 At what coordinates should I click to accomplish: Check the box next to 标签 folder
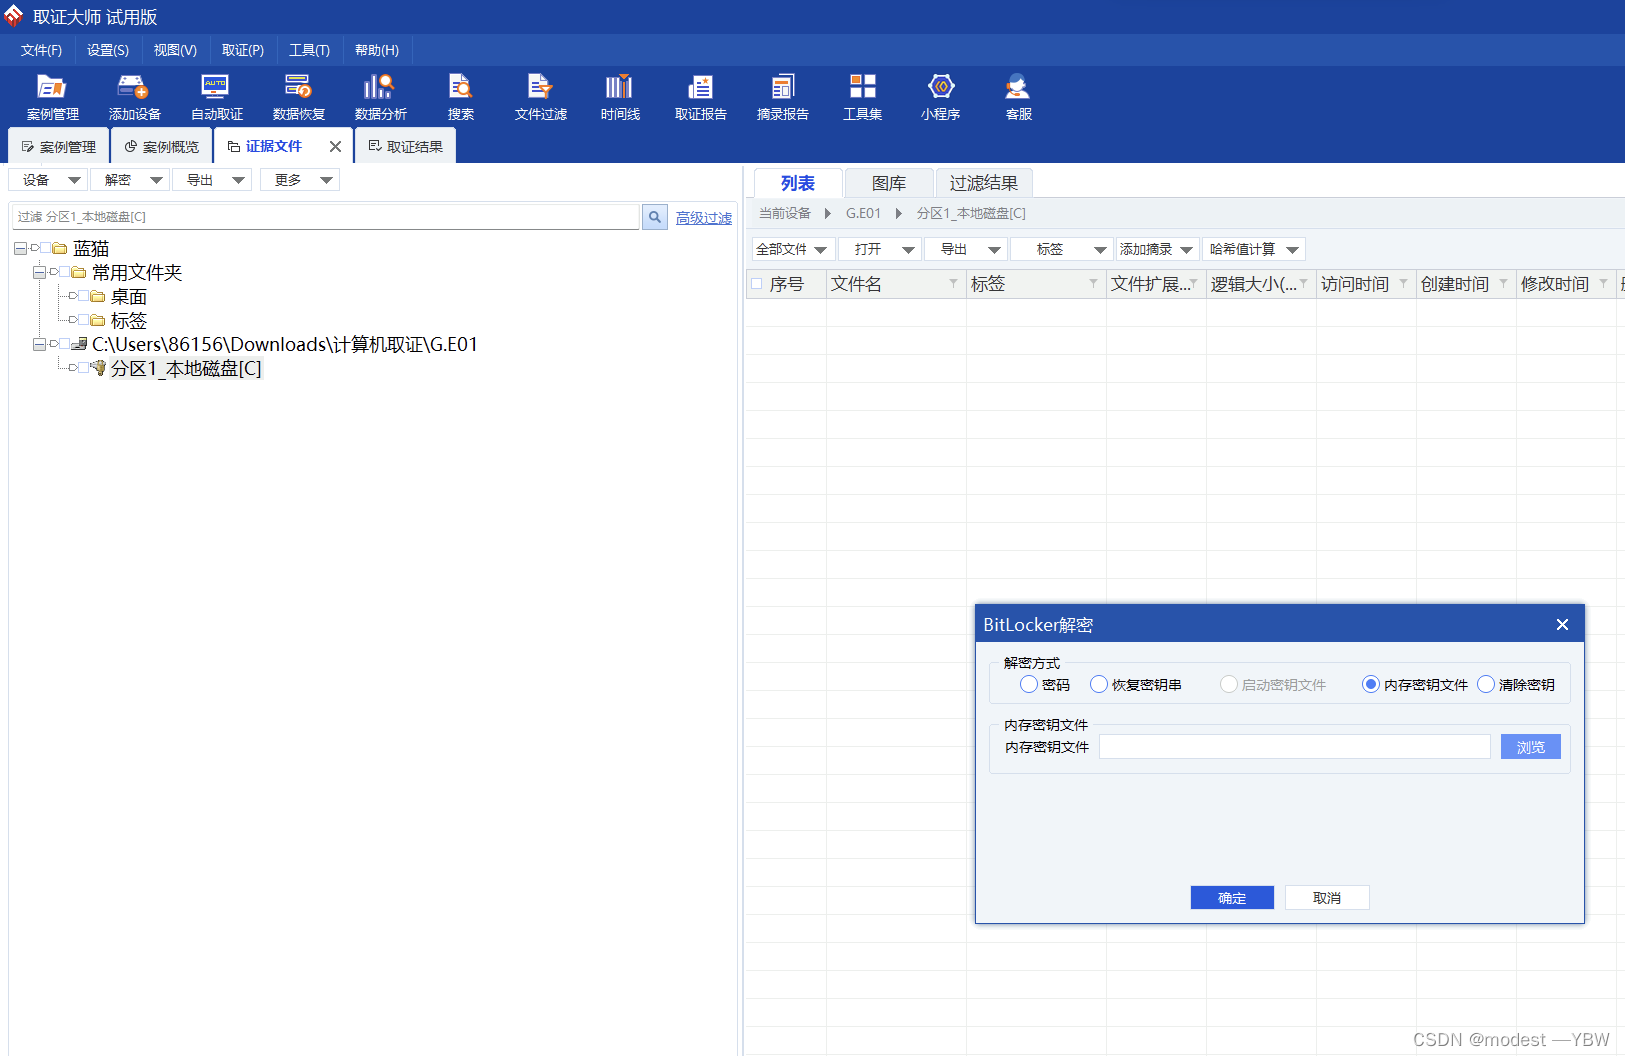(83, 320)
